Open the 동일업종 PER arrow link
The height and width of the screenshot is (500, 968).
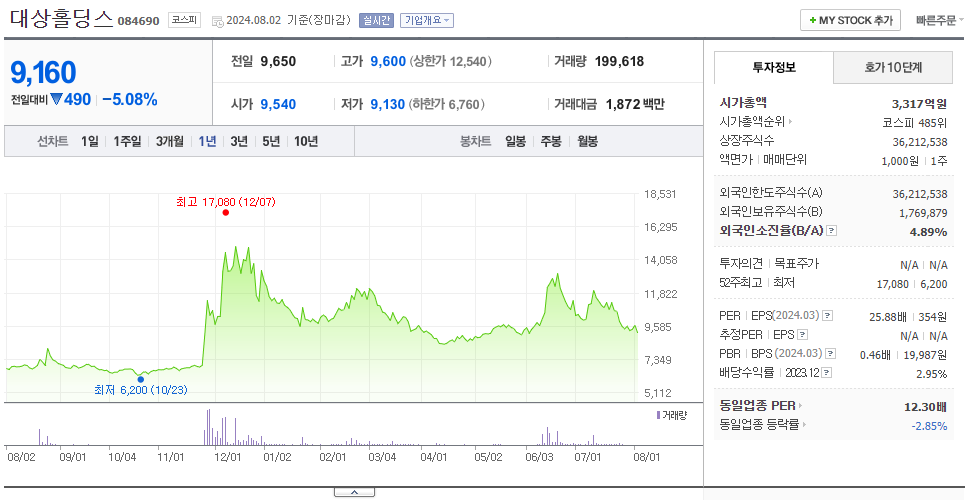pyautogui.click(x=761, y=406)
